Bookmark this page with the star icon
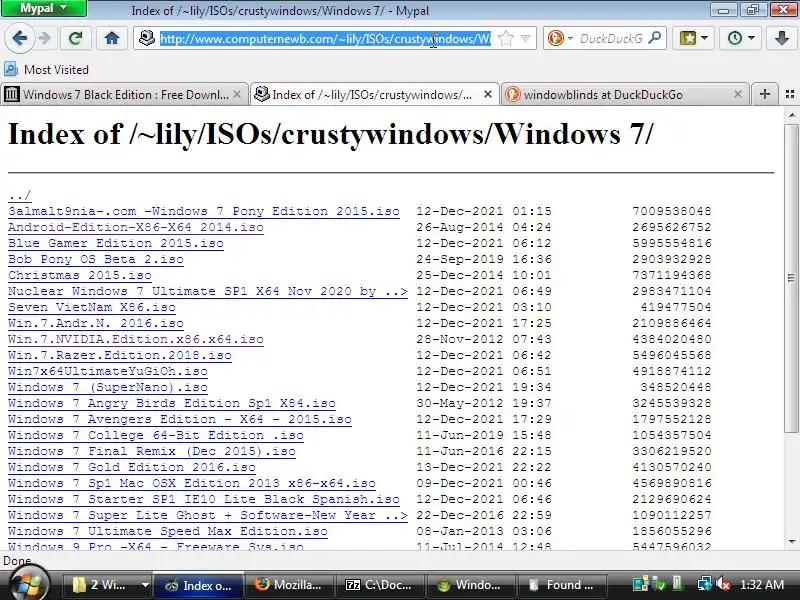Viewport: 800px width, 600px height. click(505, 38)
